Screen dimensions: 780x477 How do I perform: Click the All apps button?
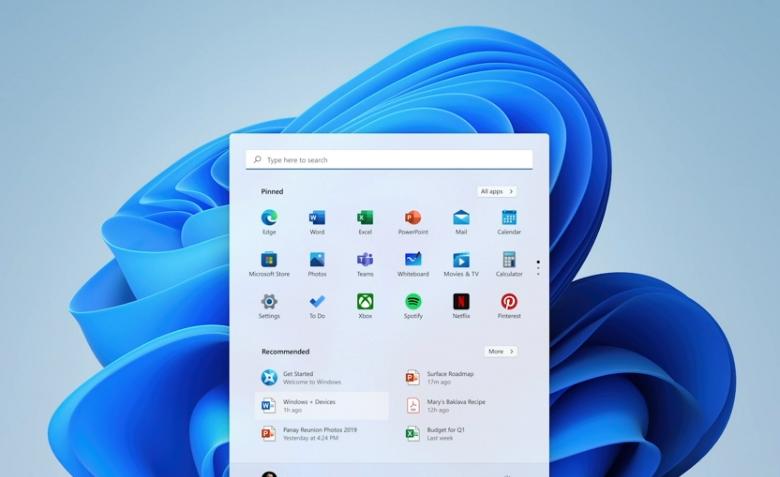point(496,191)
